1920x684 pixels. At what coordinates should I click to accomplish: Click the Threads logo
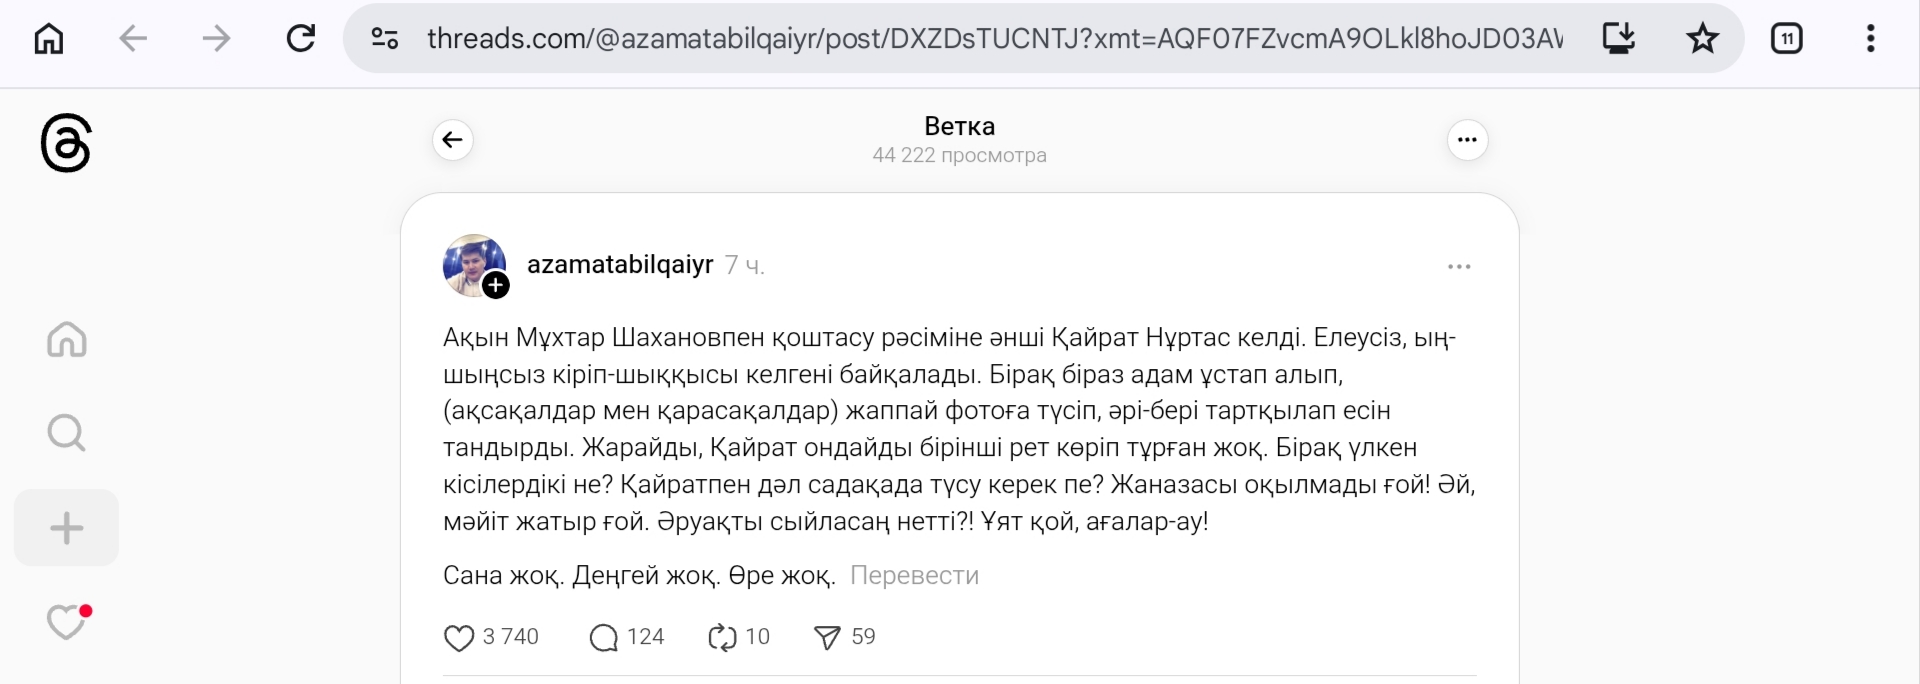(66, 143)
